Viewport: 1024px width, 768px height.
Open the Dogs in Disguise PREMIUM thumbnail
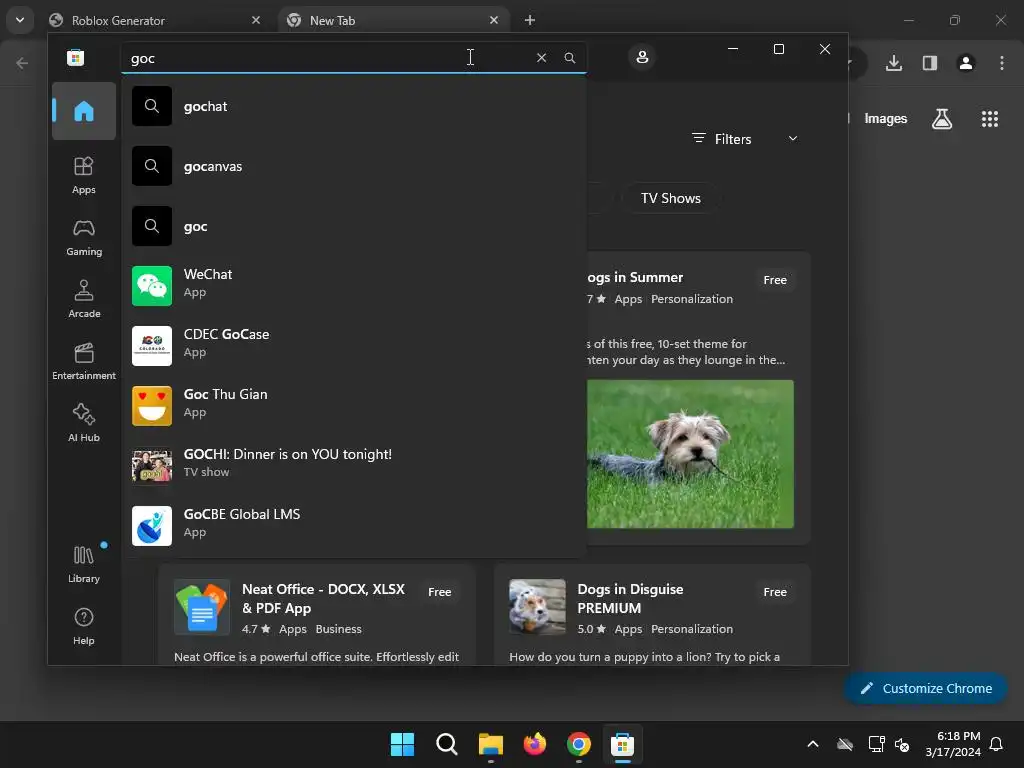coord(537,607)
